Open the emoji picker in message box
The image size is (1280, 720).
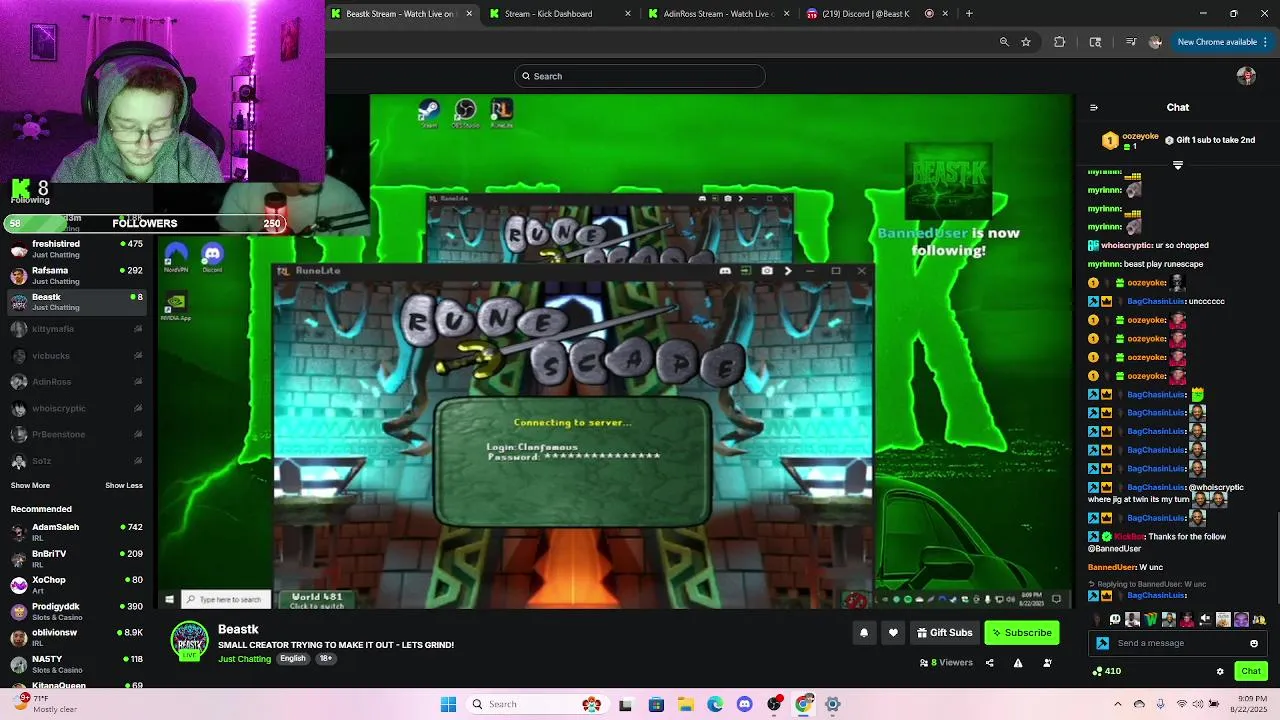click(1254, 643)
